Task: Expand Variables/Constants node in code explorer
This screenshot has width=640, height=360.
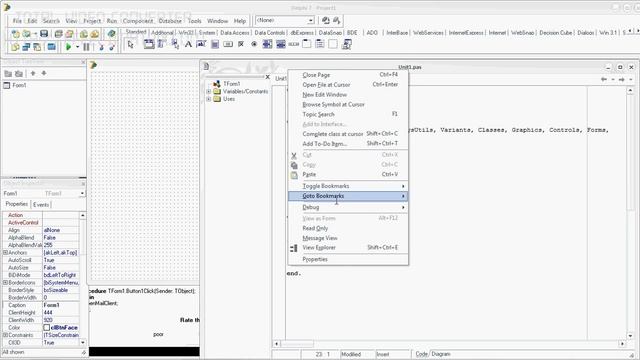Action: coord(209,91)
